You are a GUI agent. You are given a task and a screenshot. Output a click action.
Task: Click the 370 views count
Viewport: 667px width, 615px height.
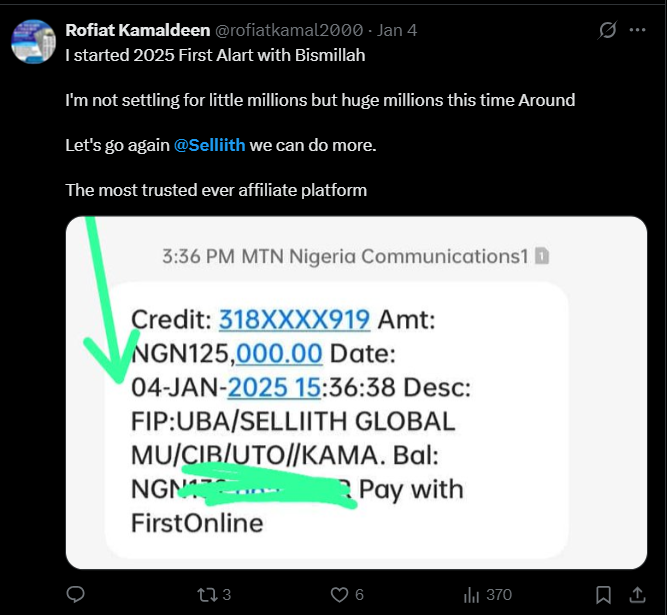pos(498,594)
